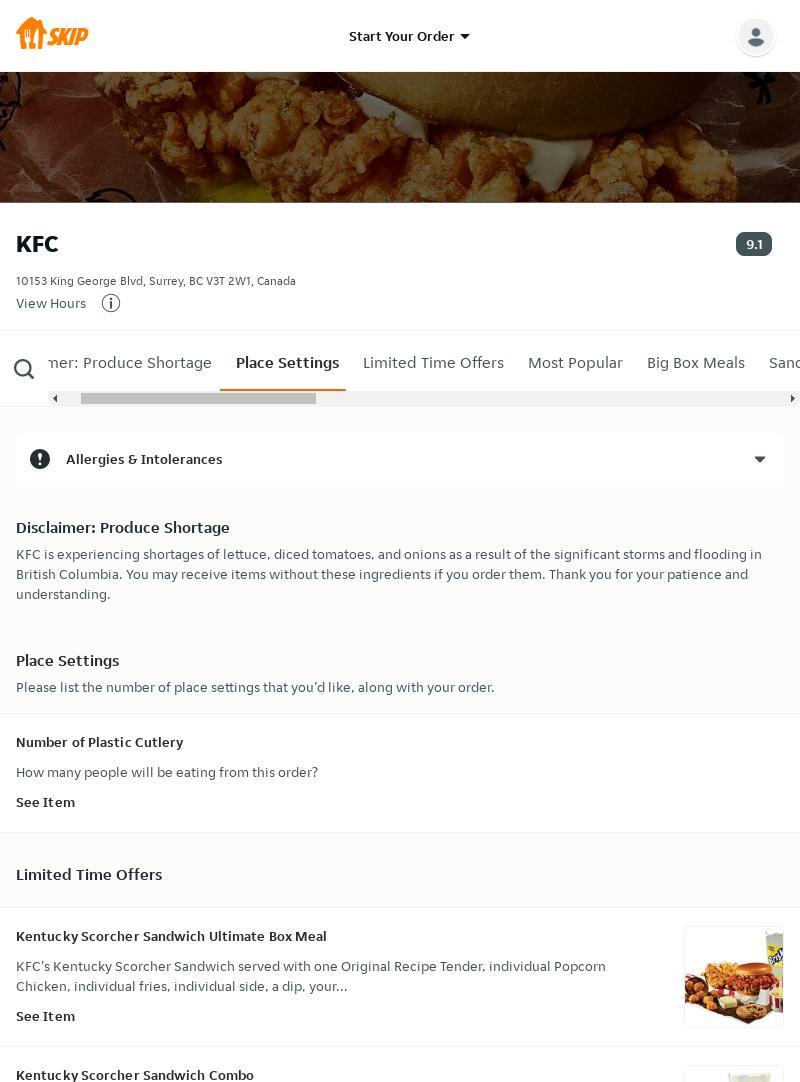Click the 9.1 rating badge

pyautogui.click(x=753, y=244)
